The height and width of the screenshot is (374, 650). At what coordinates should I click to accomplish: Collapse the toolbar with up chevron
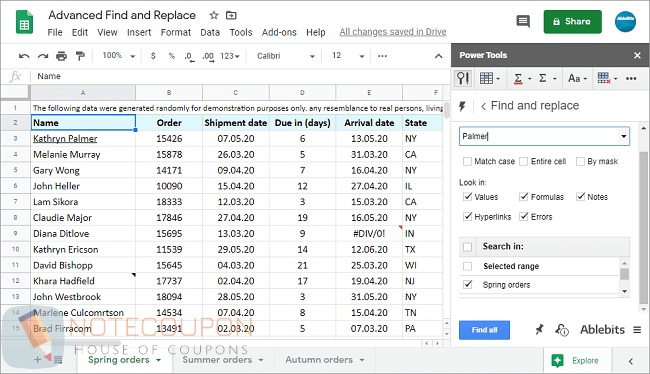pos(438,56)
